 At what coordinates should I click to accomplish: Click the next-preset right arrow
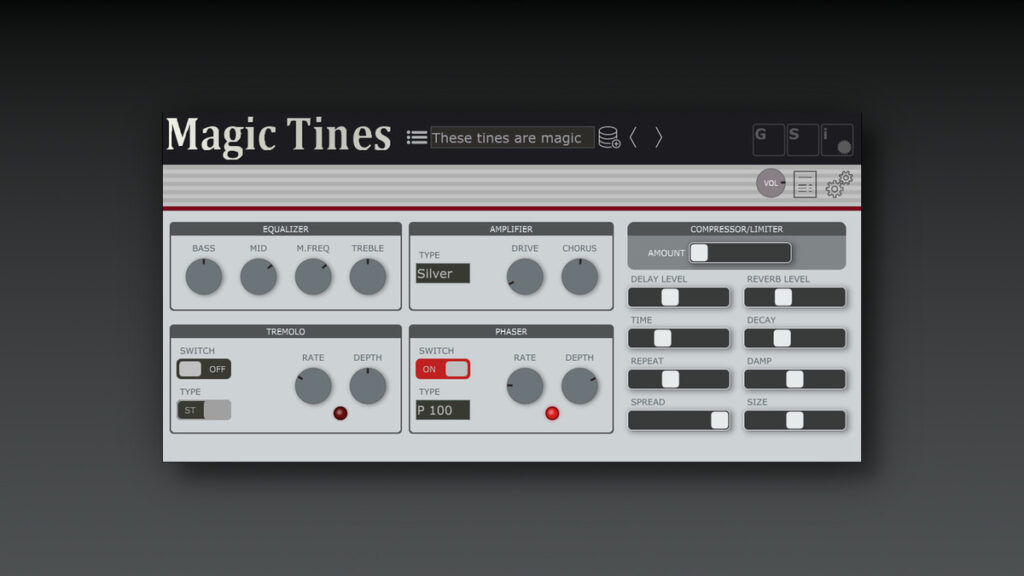point(659,137)
